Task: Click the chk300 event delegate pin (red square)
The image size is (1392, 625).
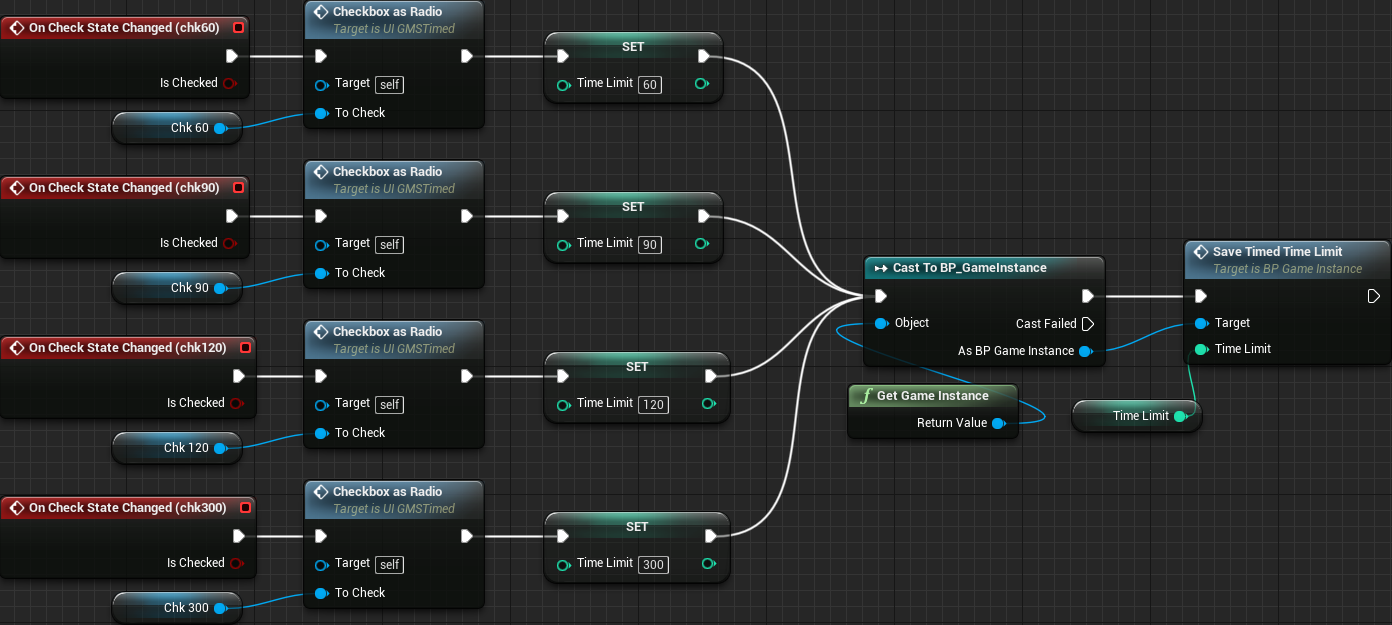Action: [245, 508]
